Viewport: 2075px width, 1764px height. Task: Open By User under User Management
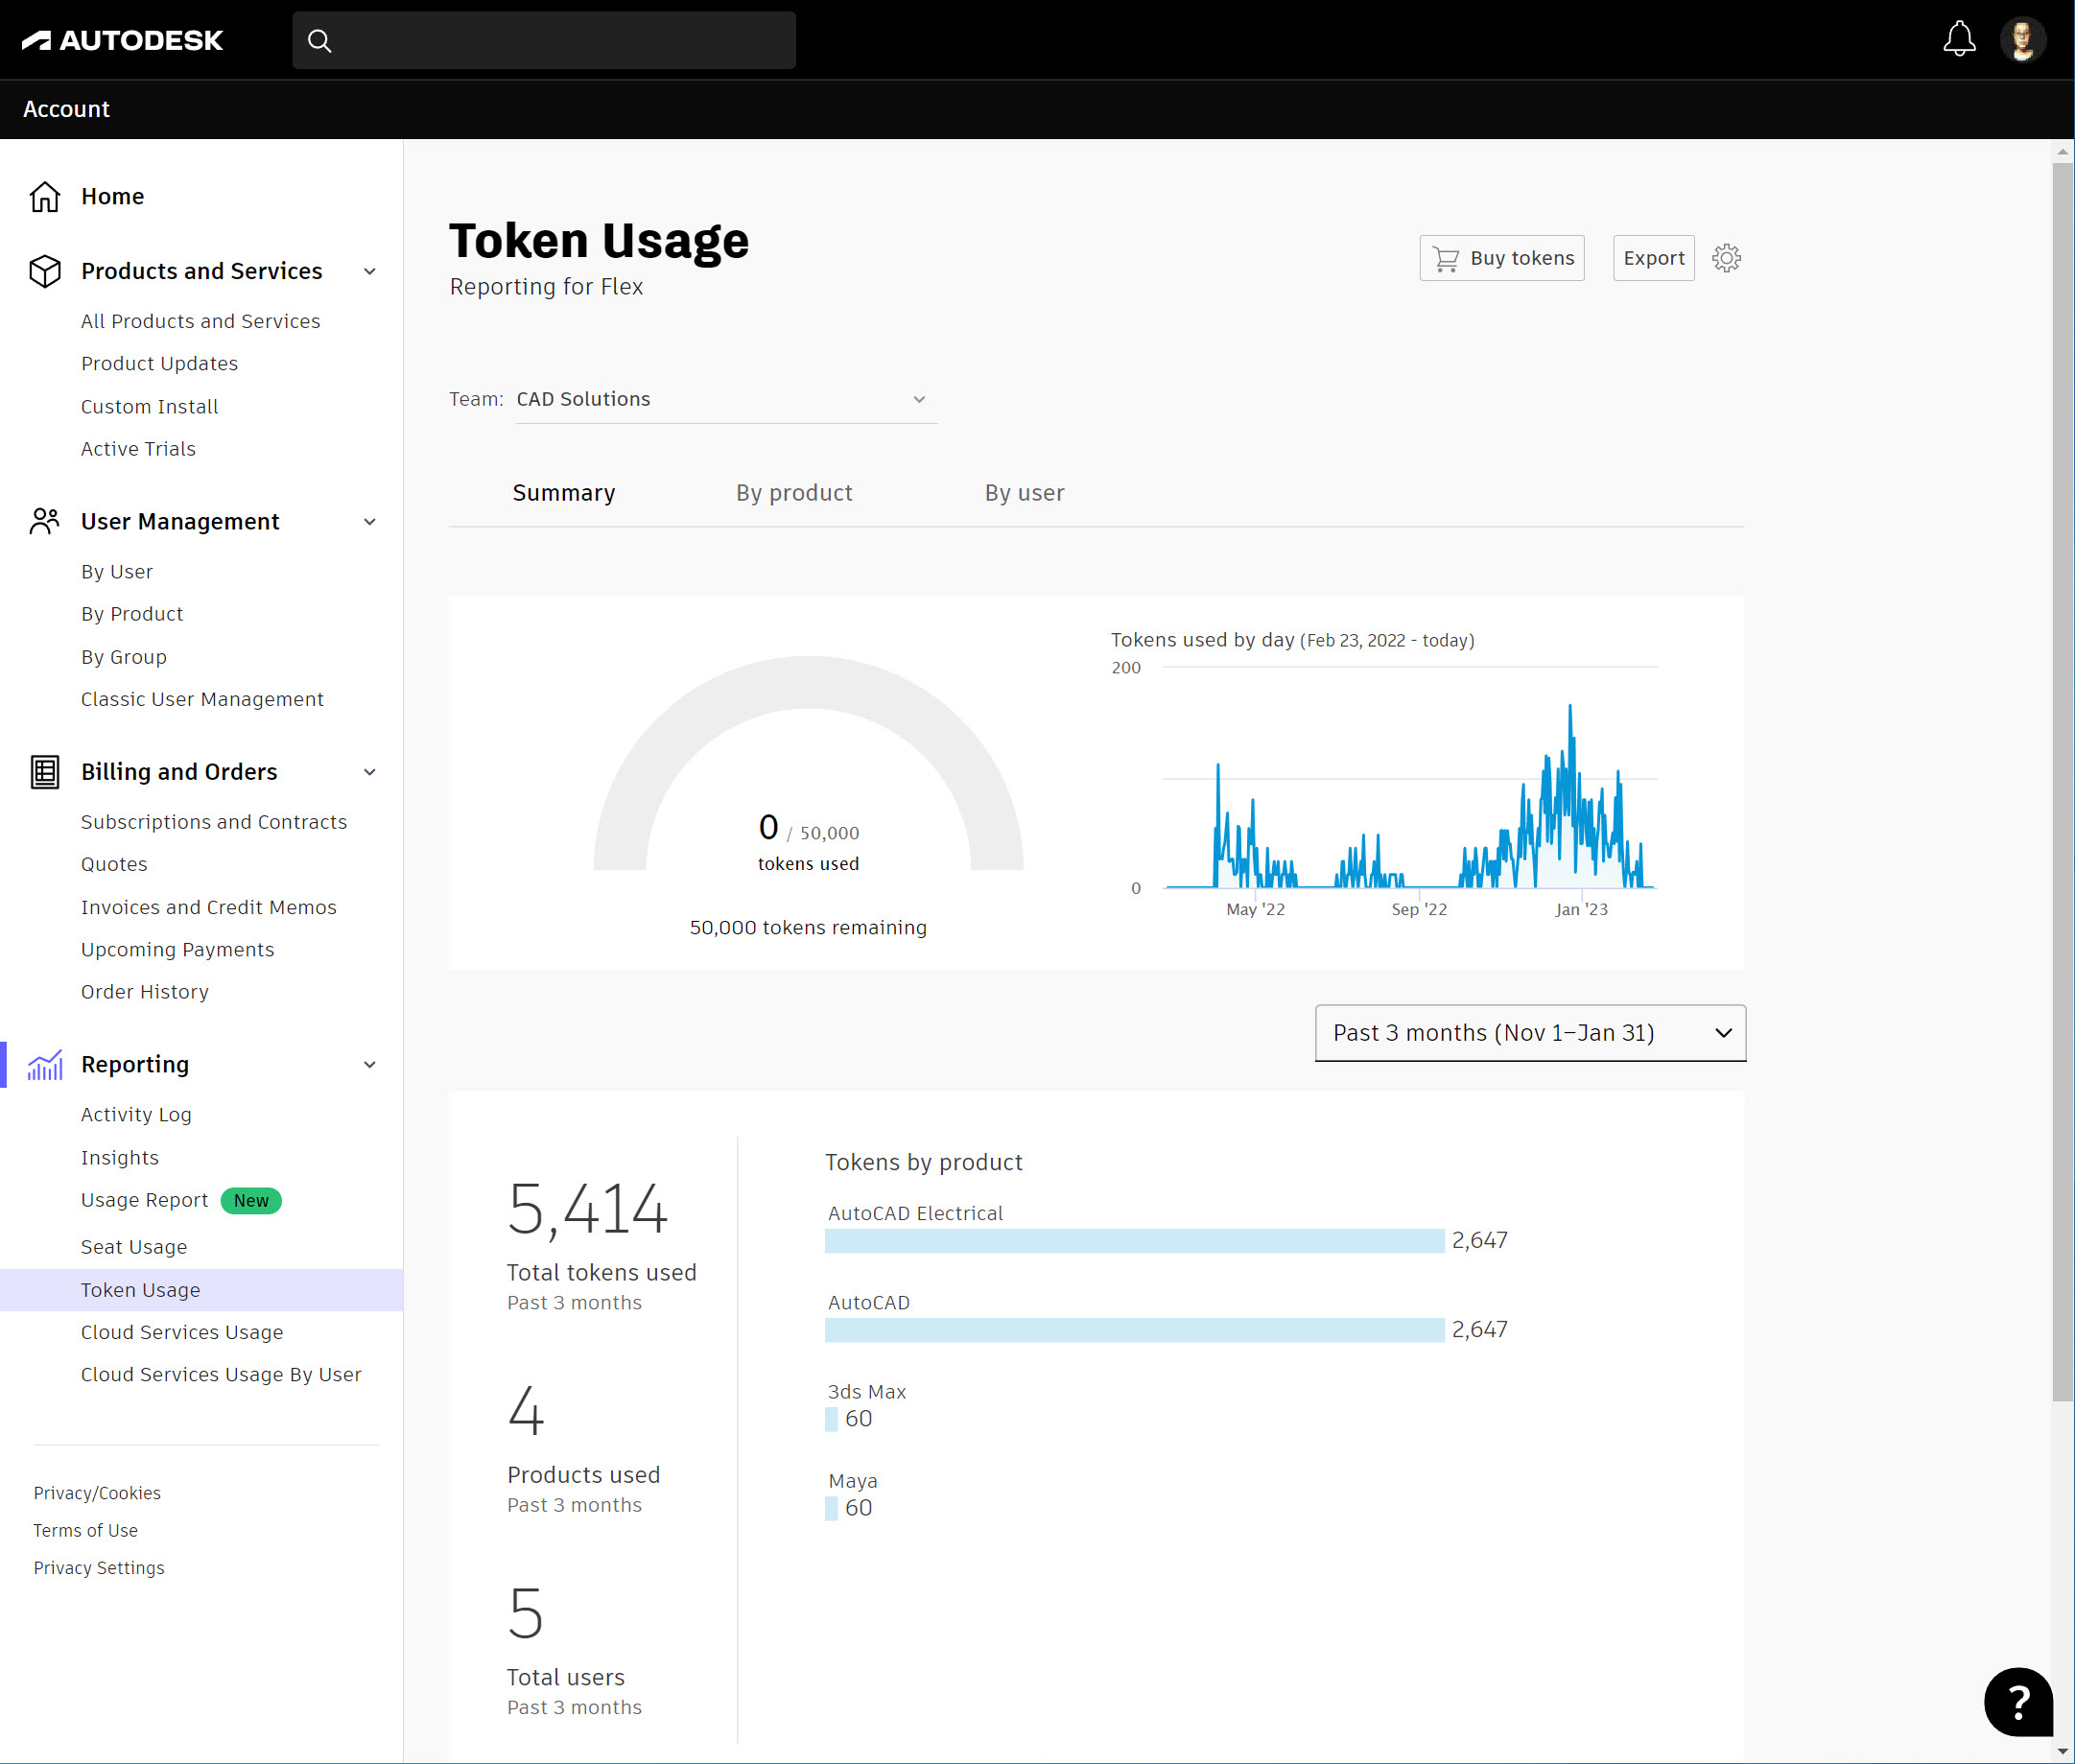coord(117,572)
